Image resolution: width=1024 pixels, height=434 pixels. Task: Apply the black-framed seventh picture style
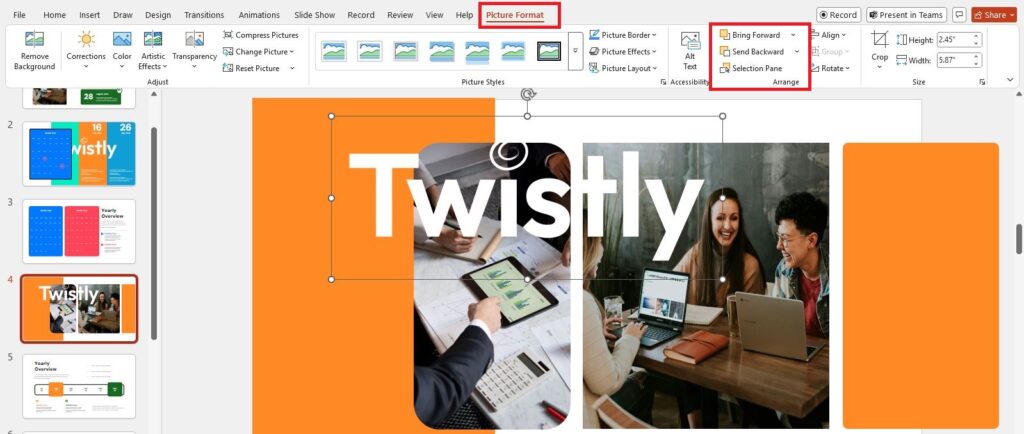coord(549,51)
